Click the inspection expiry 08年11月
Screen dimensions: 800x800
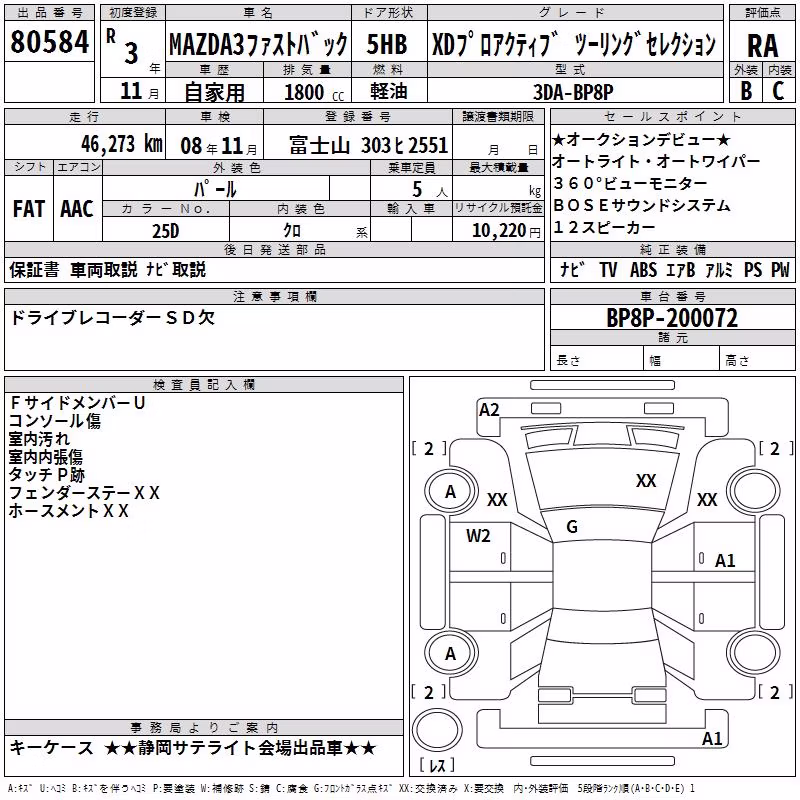click(219, 146)
